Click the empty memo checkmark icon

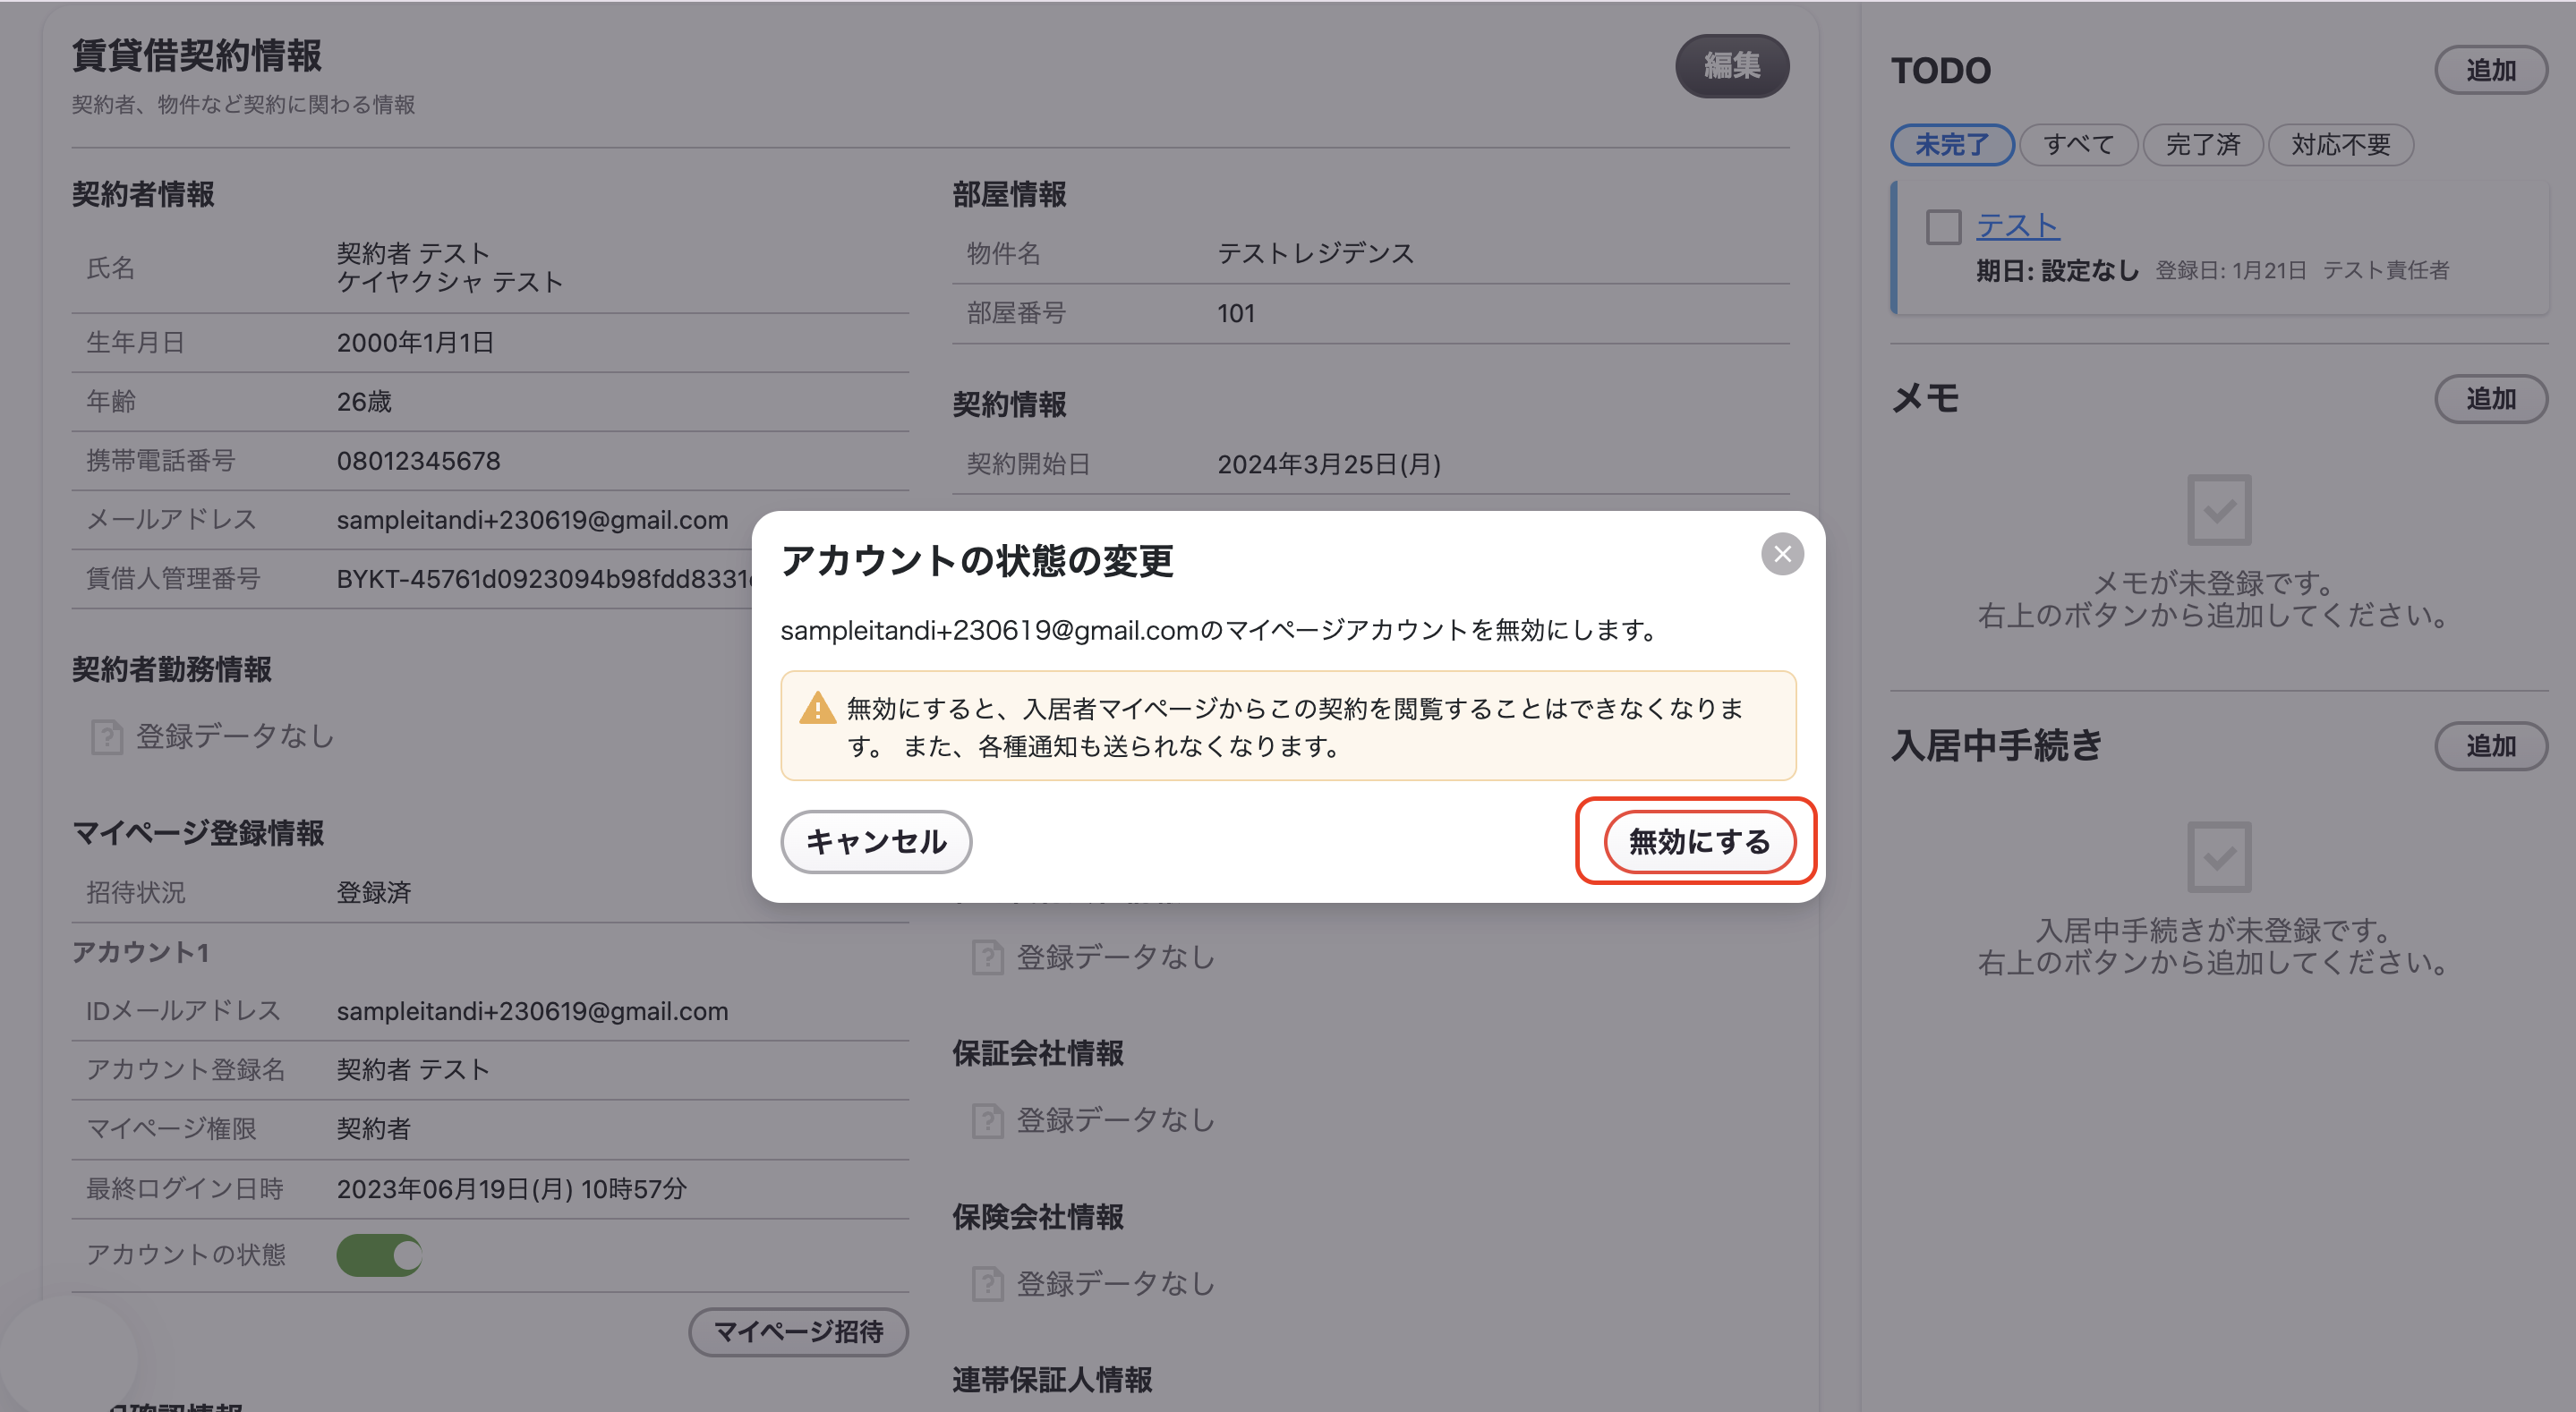click(2218, 510)
